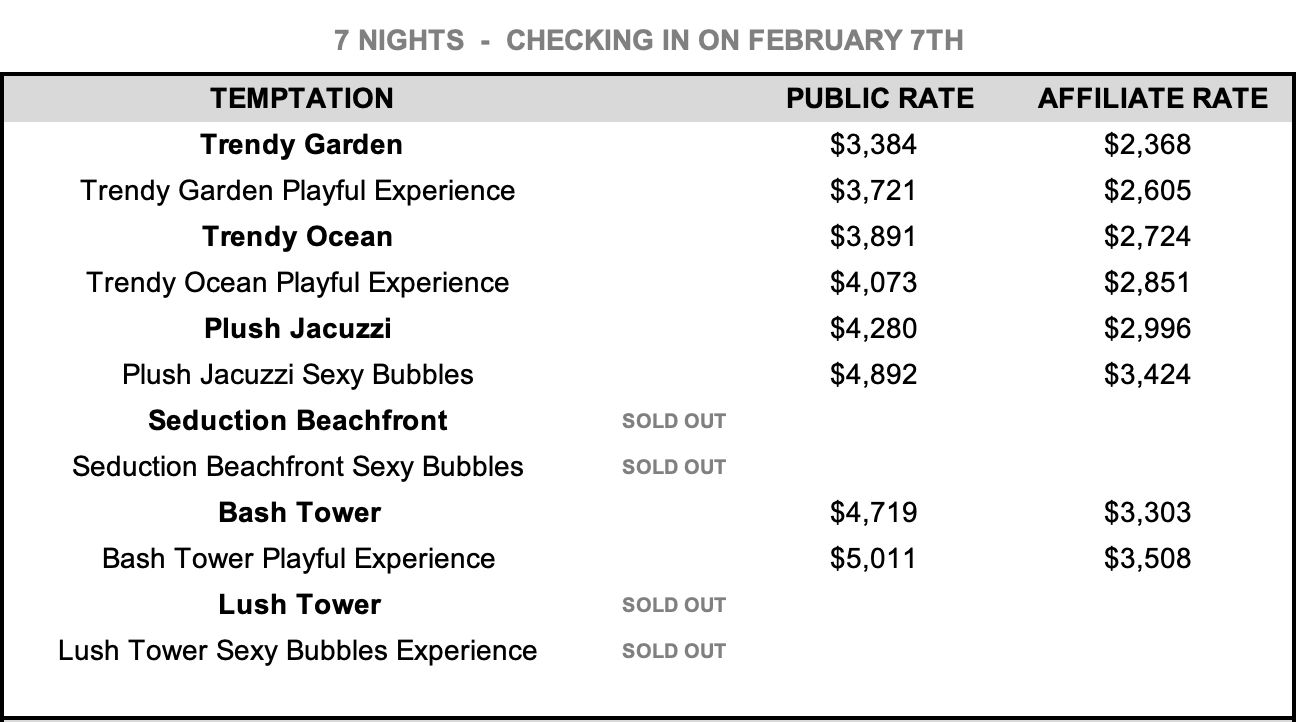Click SOLD OUT beside Lush Tower

pyautogui.click(x=674, y=605)
